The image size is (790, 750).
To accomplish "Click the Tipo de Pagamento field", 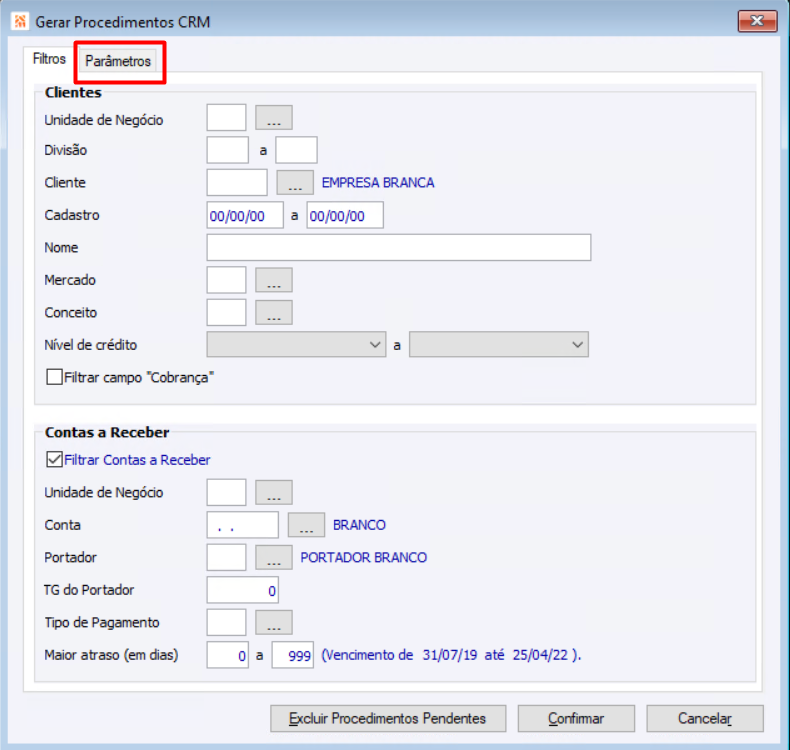I will point(226,622).
